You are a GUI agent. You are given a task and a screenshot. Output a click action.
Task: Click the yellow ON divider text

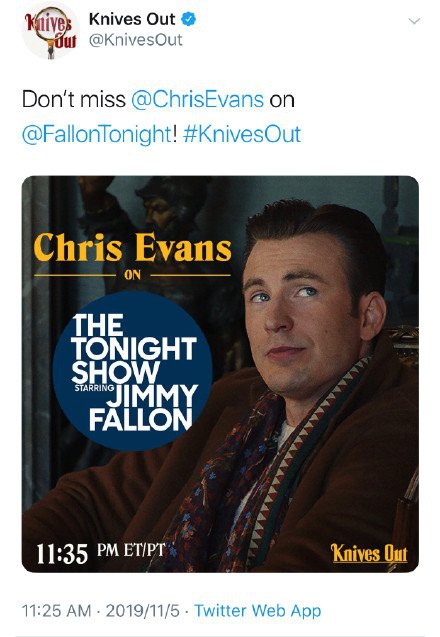tap(132, 275)
